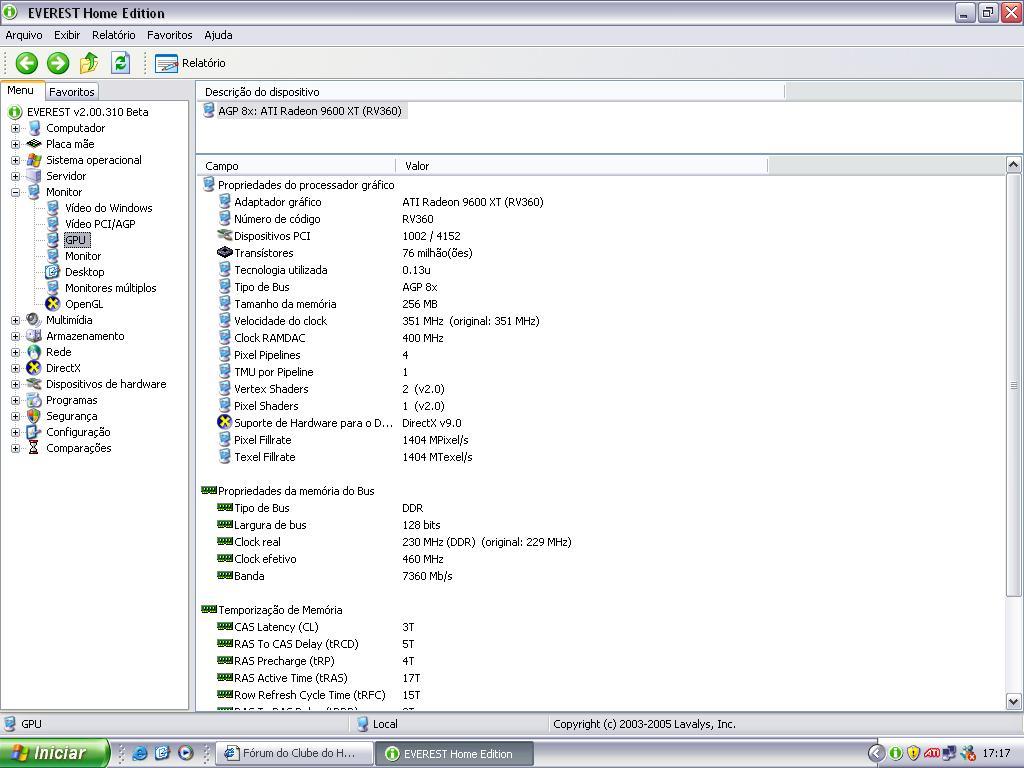The width and height of the screenshot is (1024, 768).
Task: Open the Relatório menu in the menu bar
Action: 114,35
